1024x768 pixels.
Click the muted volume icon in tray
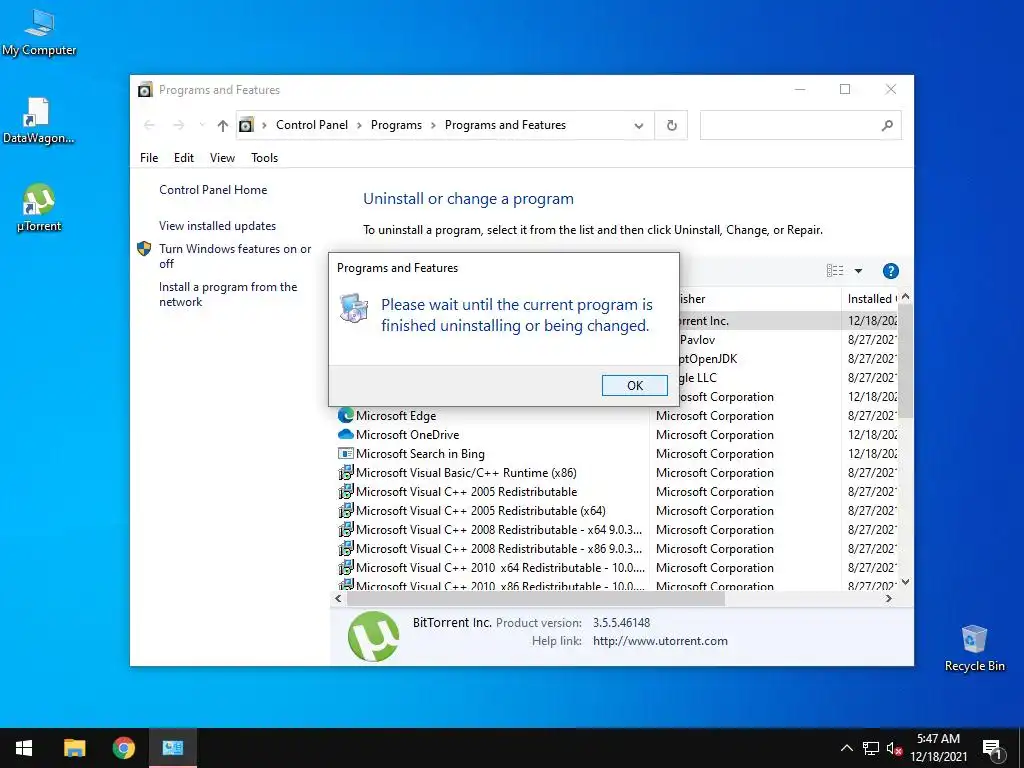pos(894,748)
